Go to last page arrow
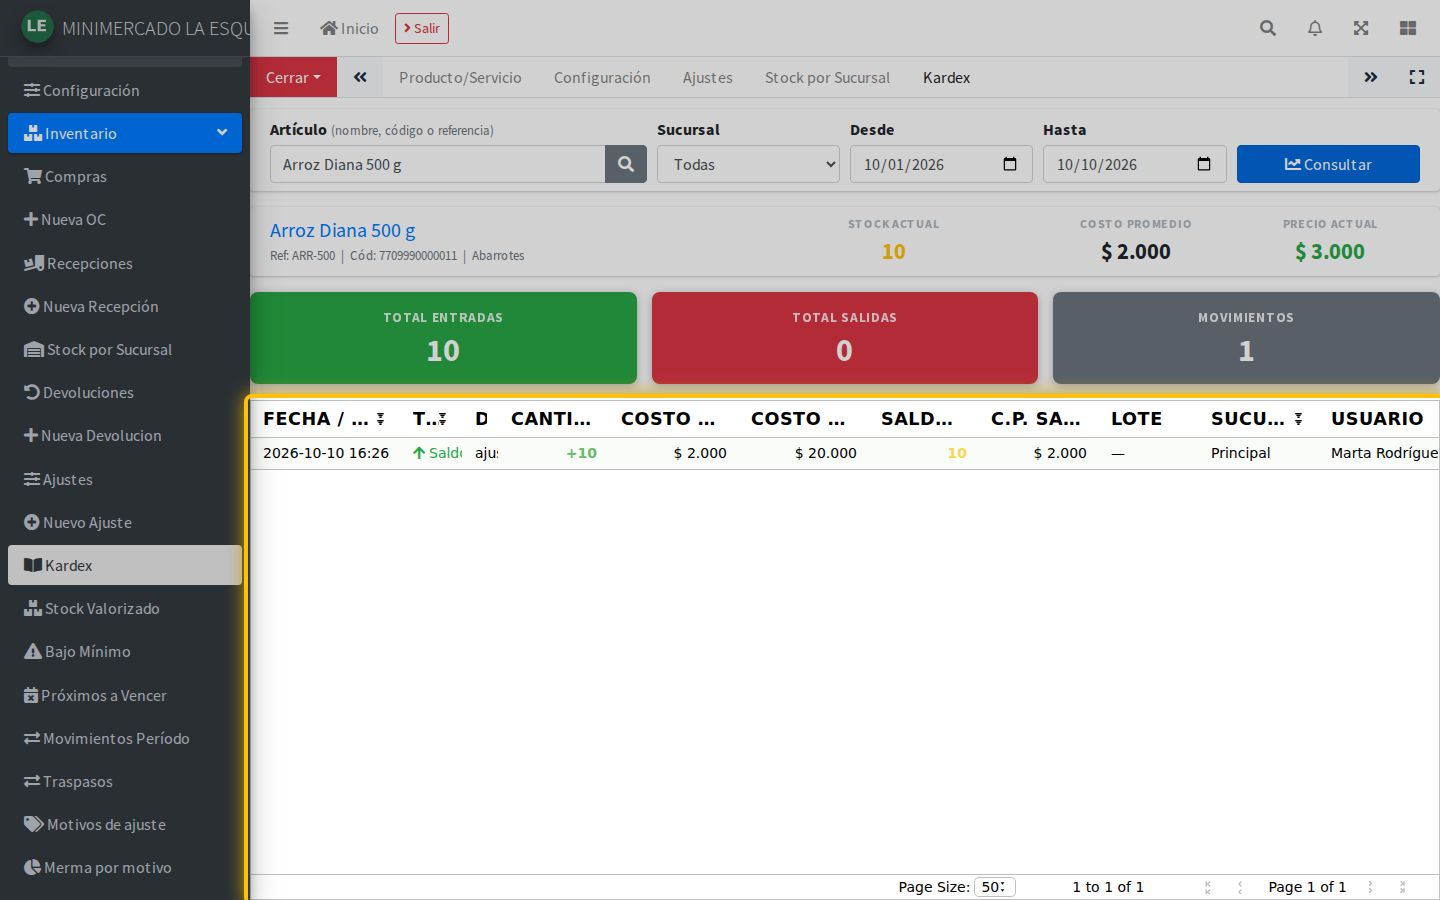 point(1402,887)
